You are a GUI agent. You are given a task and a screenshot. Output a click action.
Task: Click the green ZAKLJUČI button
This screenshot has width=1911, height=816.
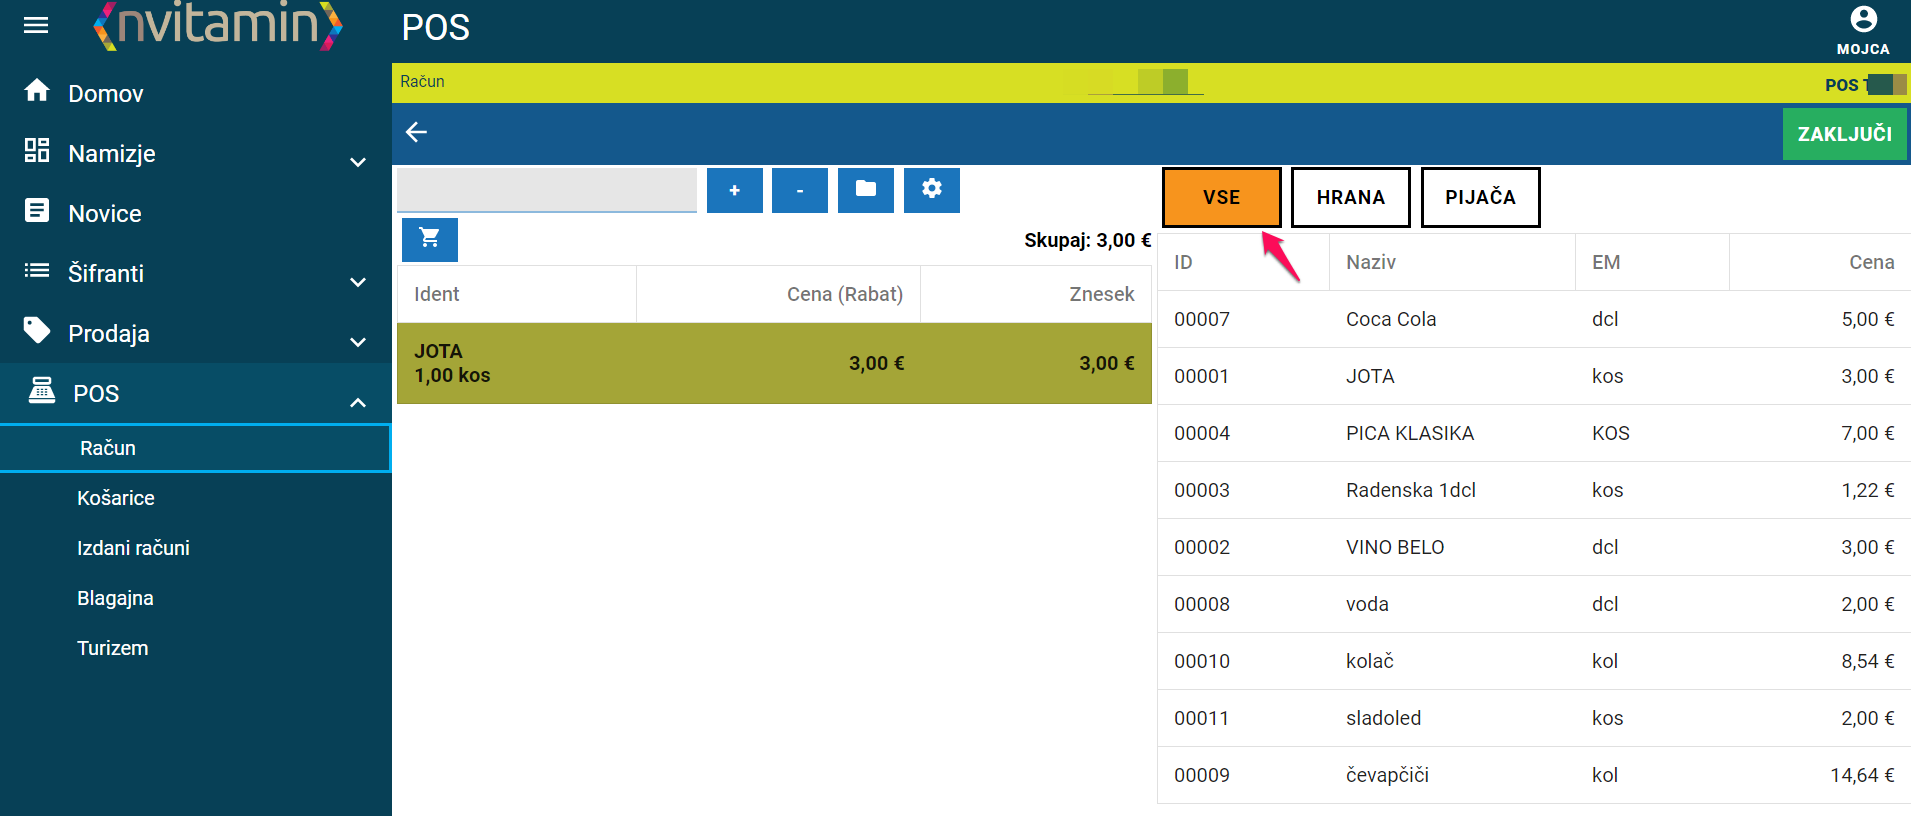click(x=1844, y=134)
